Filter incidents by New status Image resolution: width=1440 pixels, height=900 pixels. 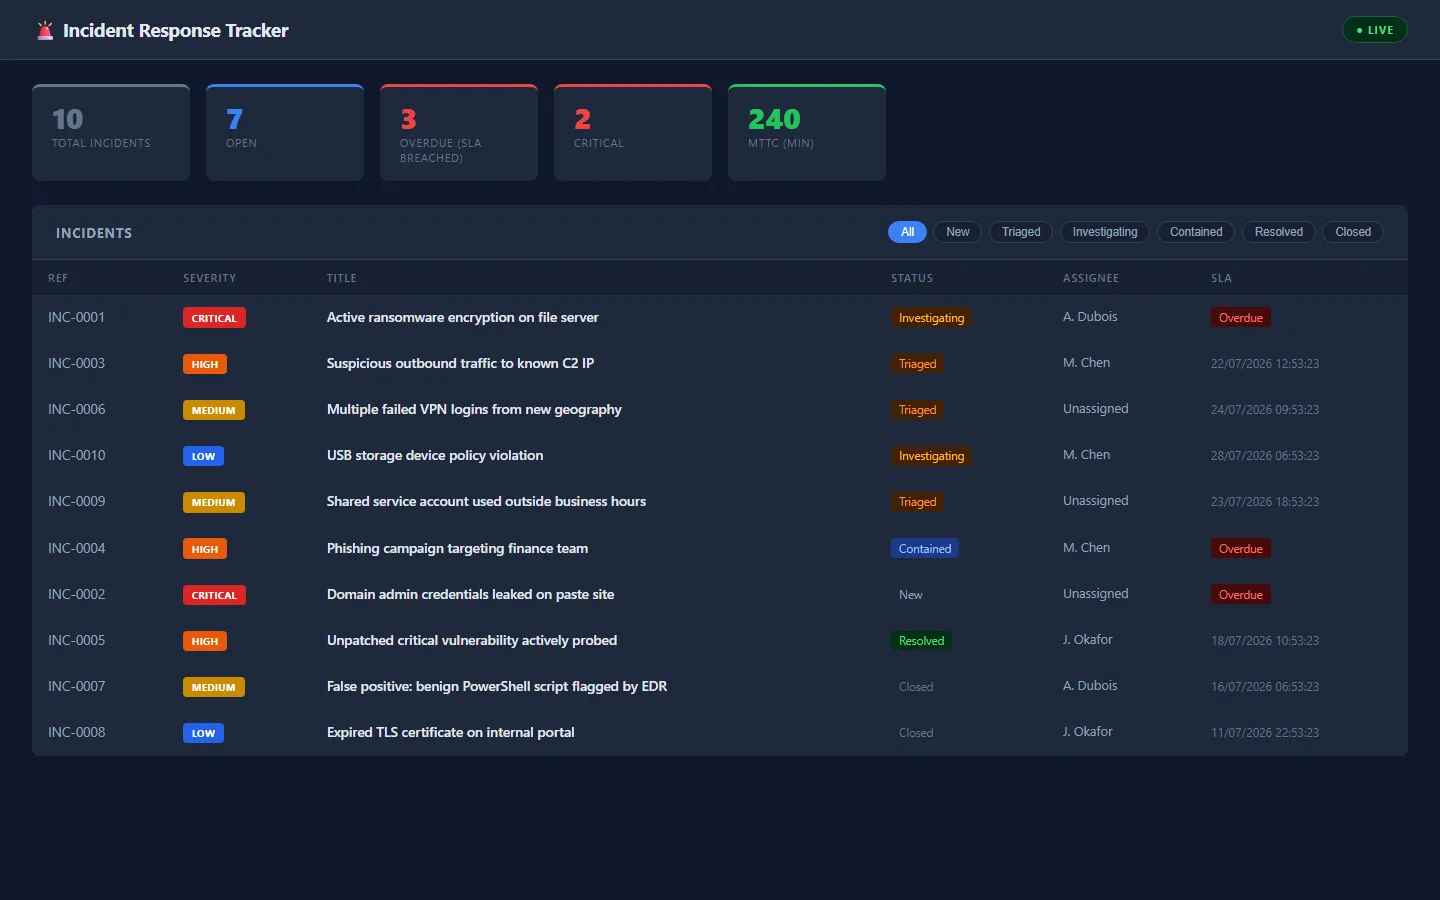coord(958,232)
